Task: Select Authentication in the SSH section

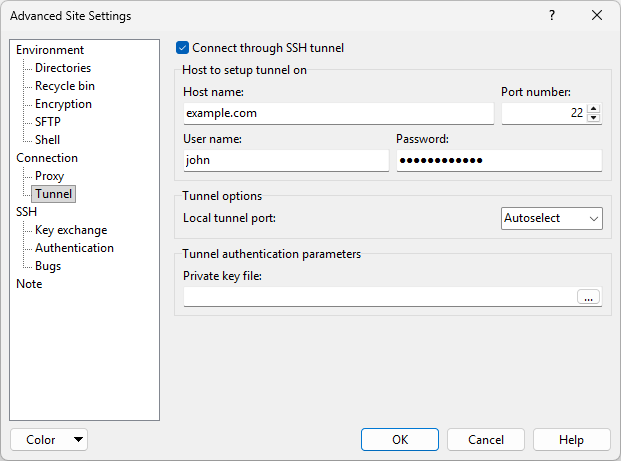Action: point(74,248)
